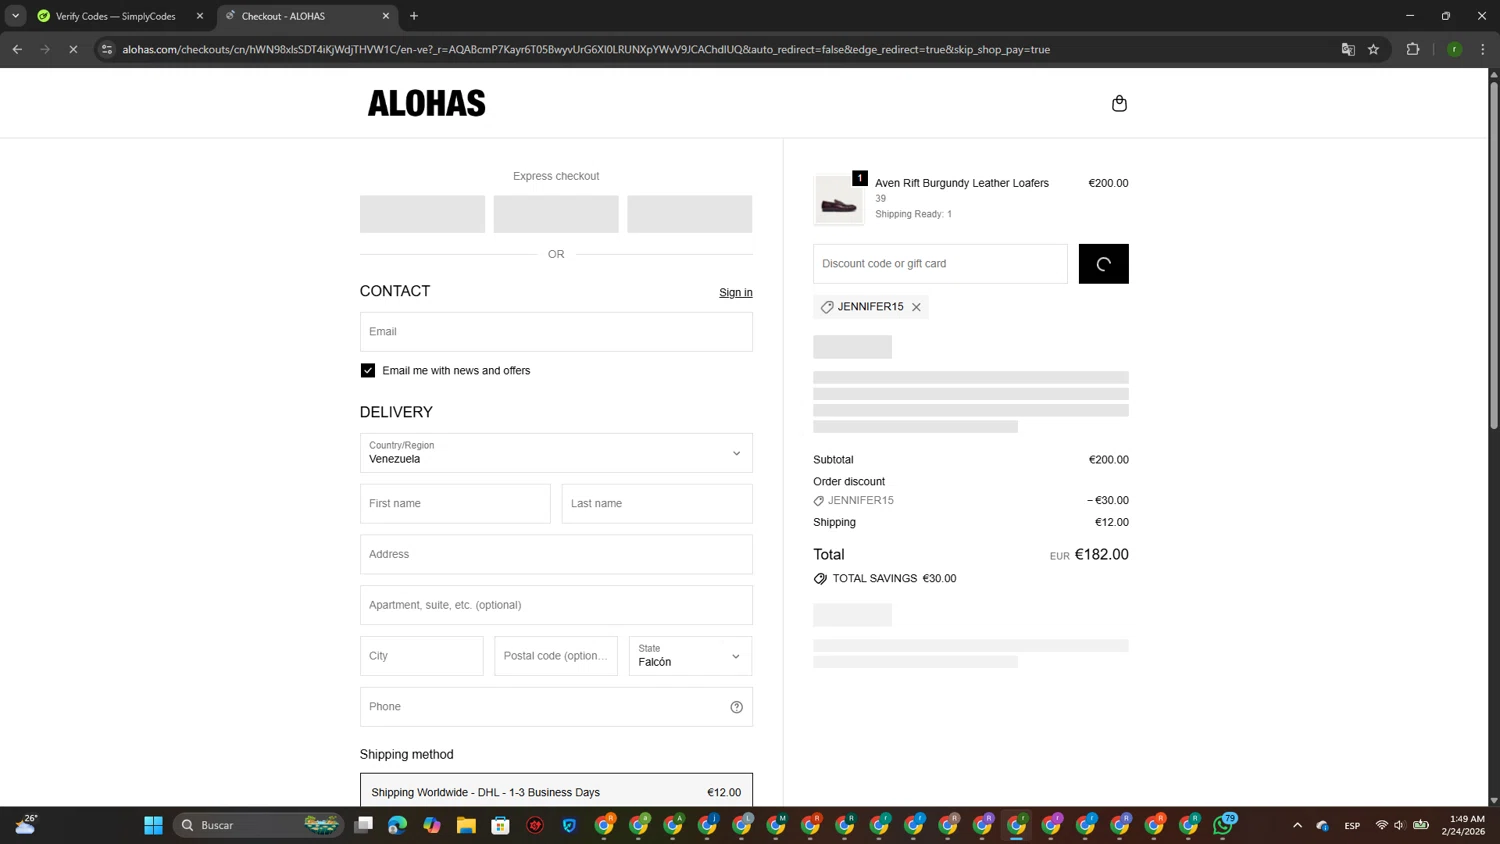Screen dimensions: 1500x844
Task: Close the Checkout - ALOHAS tab
Action: pos(386,16)
